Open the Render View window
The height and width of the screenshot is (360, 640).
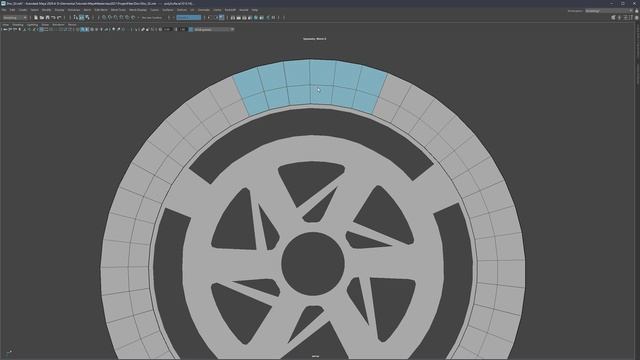click(232, 18)
